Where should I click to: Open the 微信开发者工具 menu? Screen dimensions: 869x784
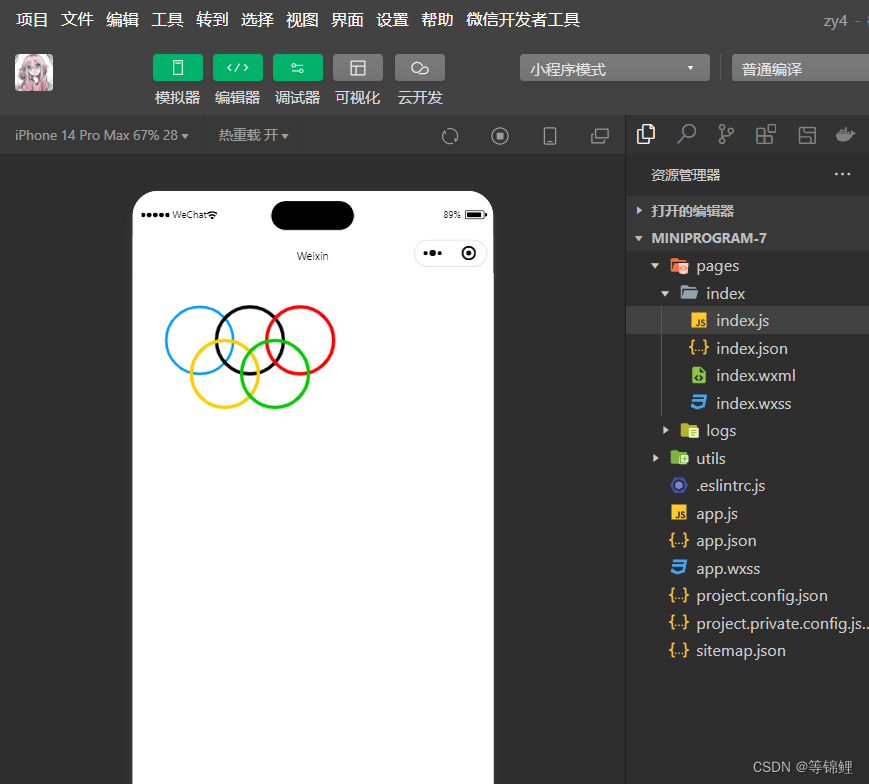(x=523, y=20)
